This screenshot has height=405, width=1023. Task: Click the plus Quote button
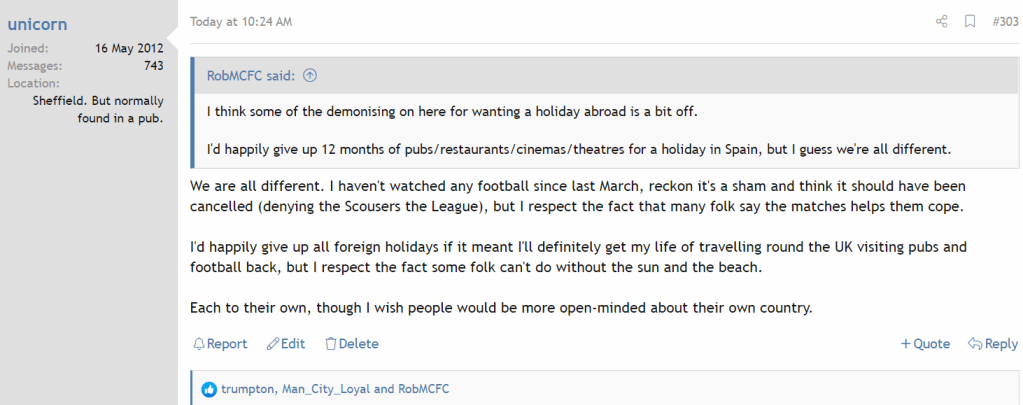pos(925,344)
